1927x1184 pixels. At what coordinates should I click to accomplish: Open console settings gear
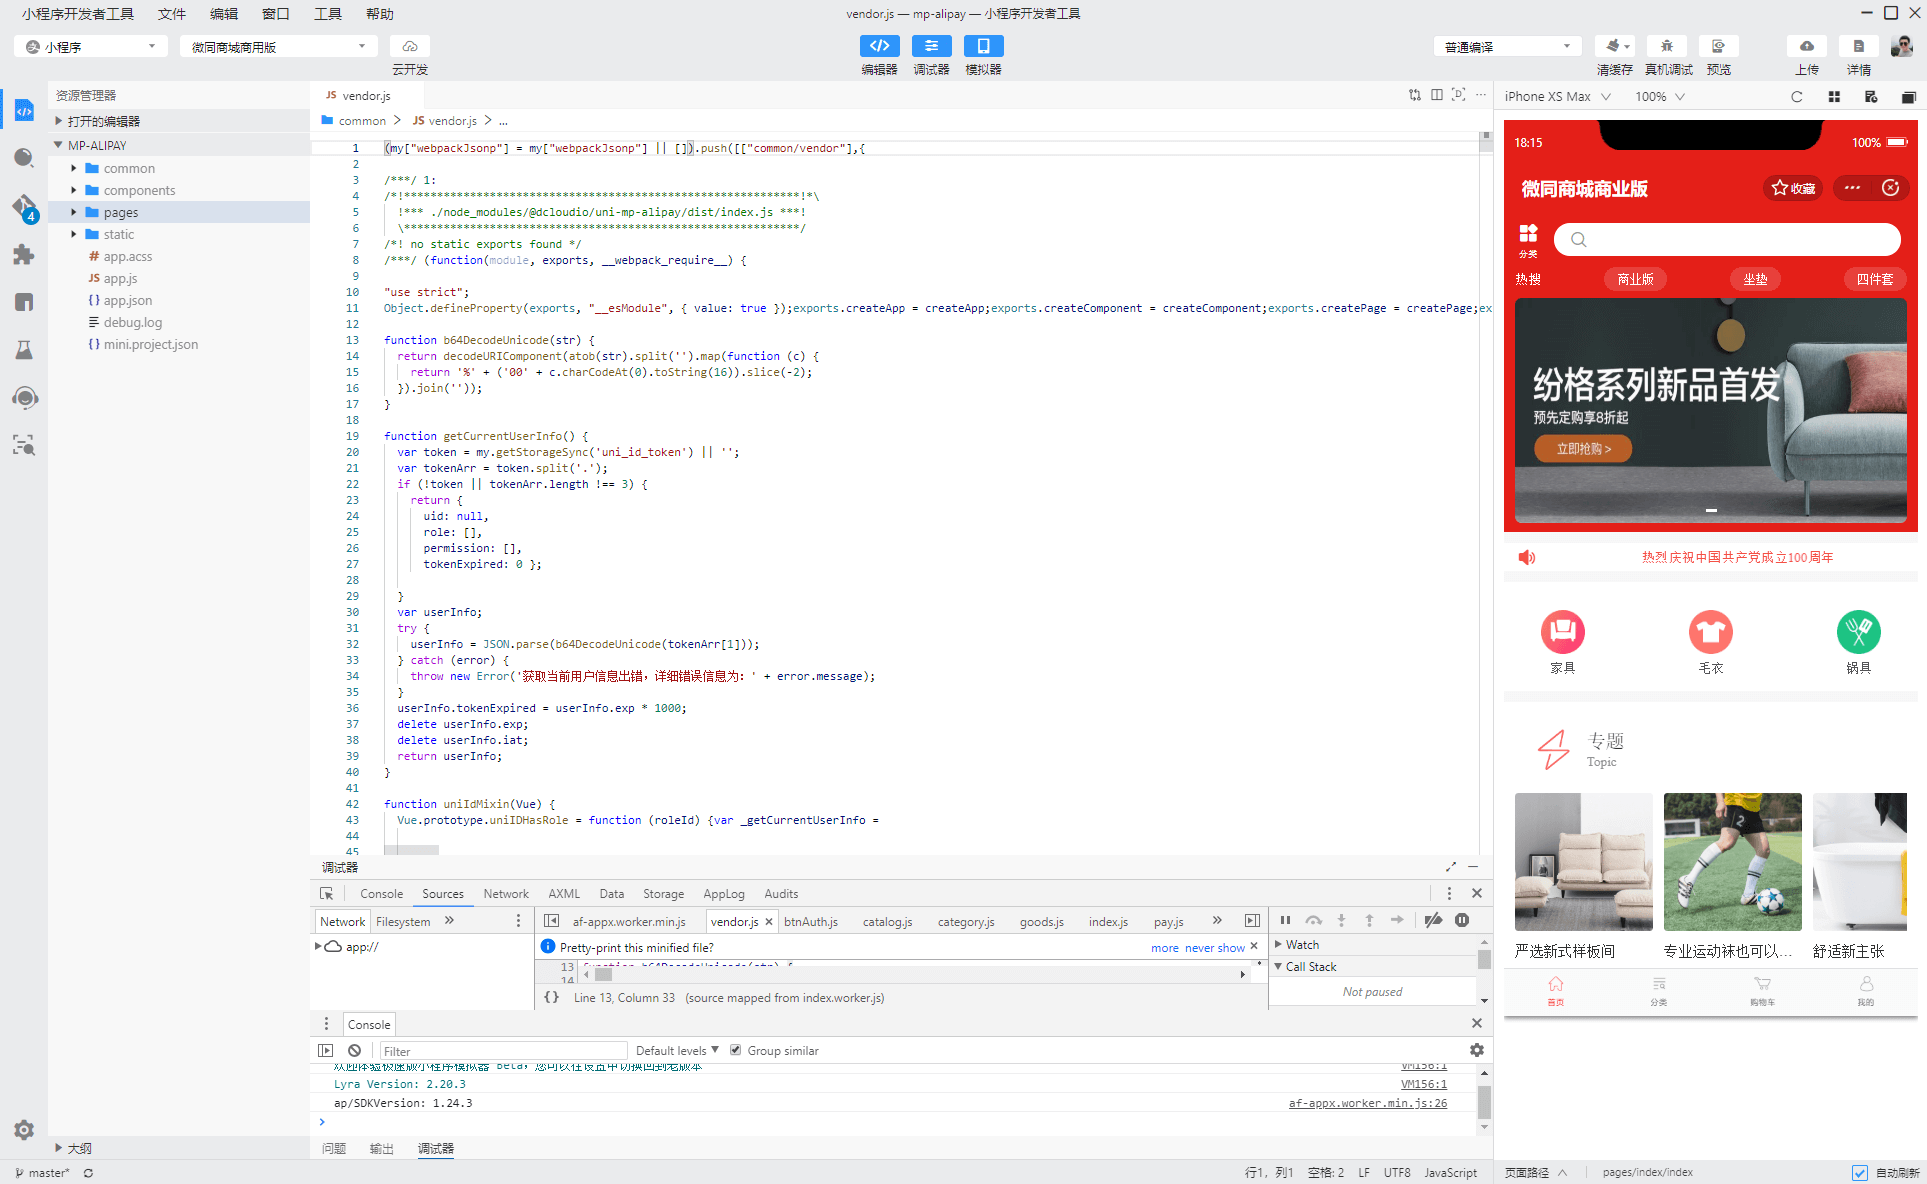[x=1476, y=1050]
